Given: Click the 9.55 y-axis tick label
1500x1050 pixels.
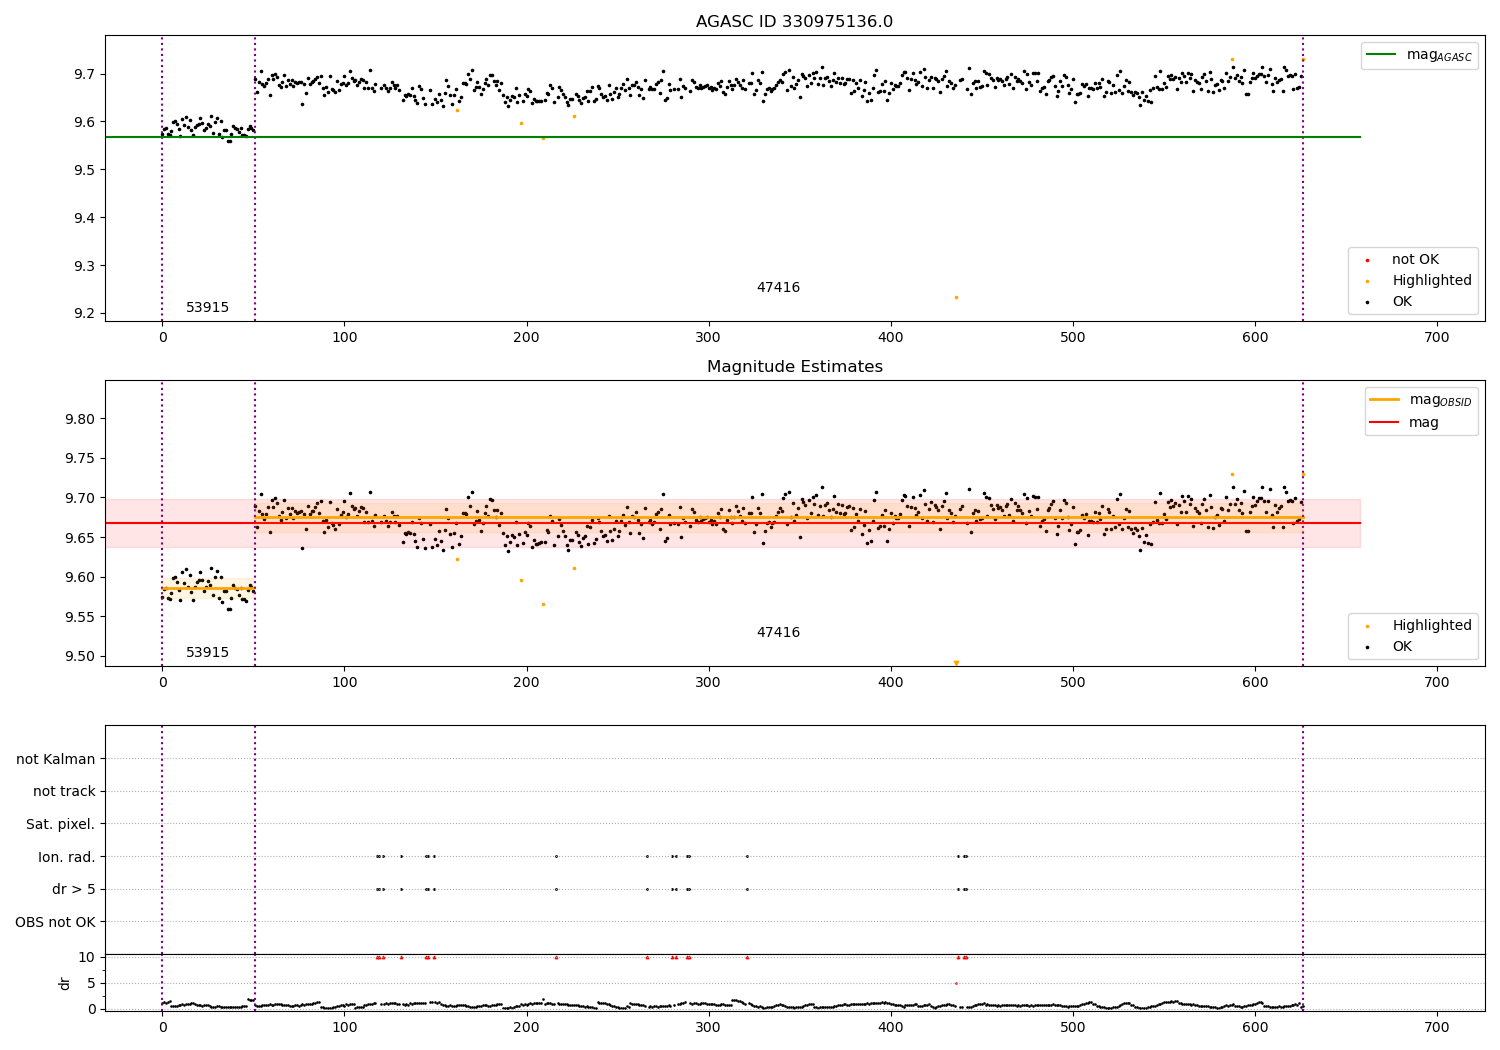Looking at the screenshot, I should 82,618.
